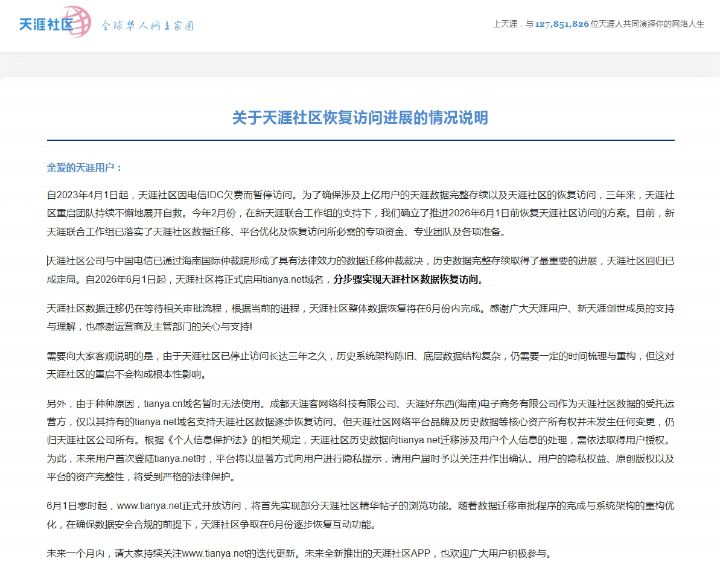Click the line starting 为此，未来用户首次登陆

point(360,458)
